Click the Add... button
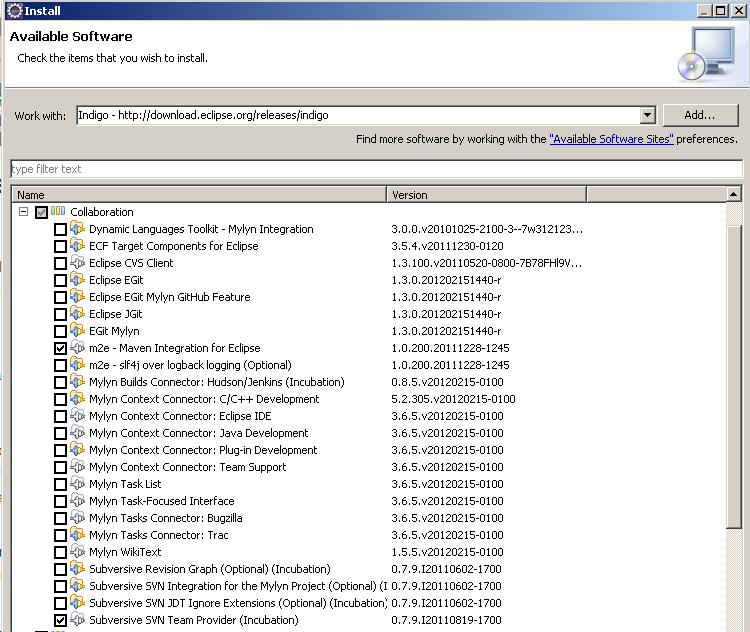The height and width of the screenshot is (632, 750). [x=701, y=115]
